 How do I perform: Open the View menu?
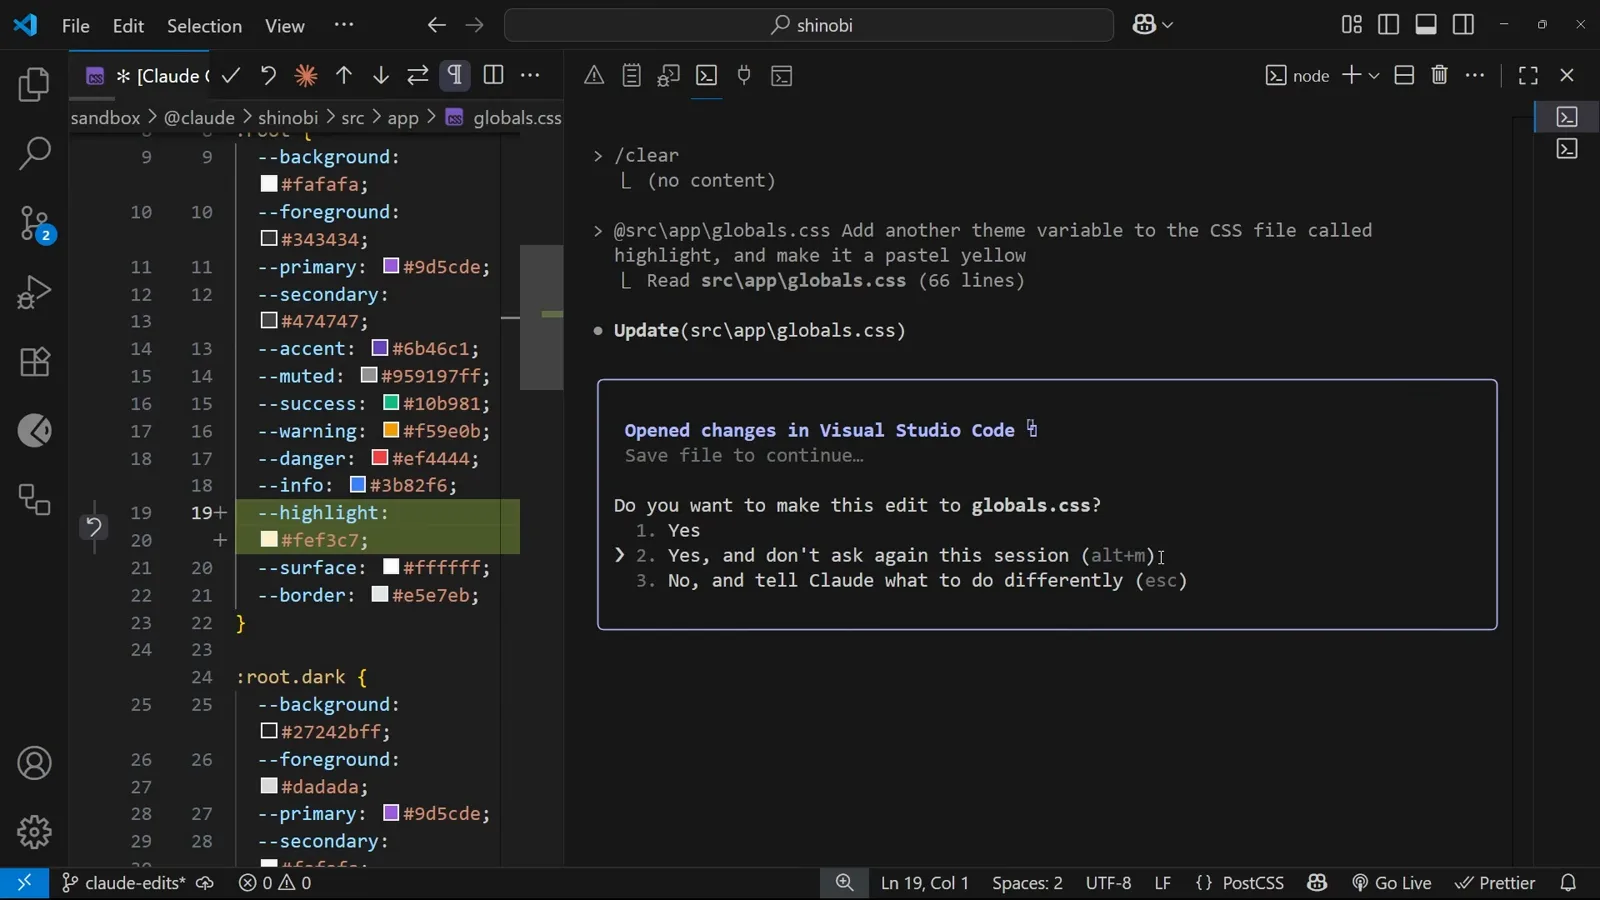(x=285, y=25)
